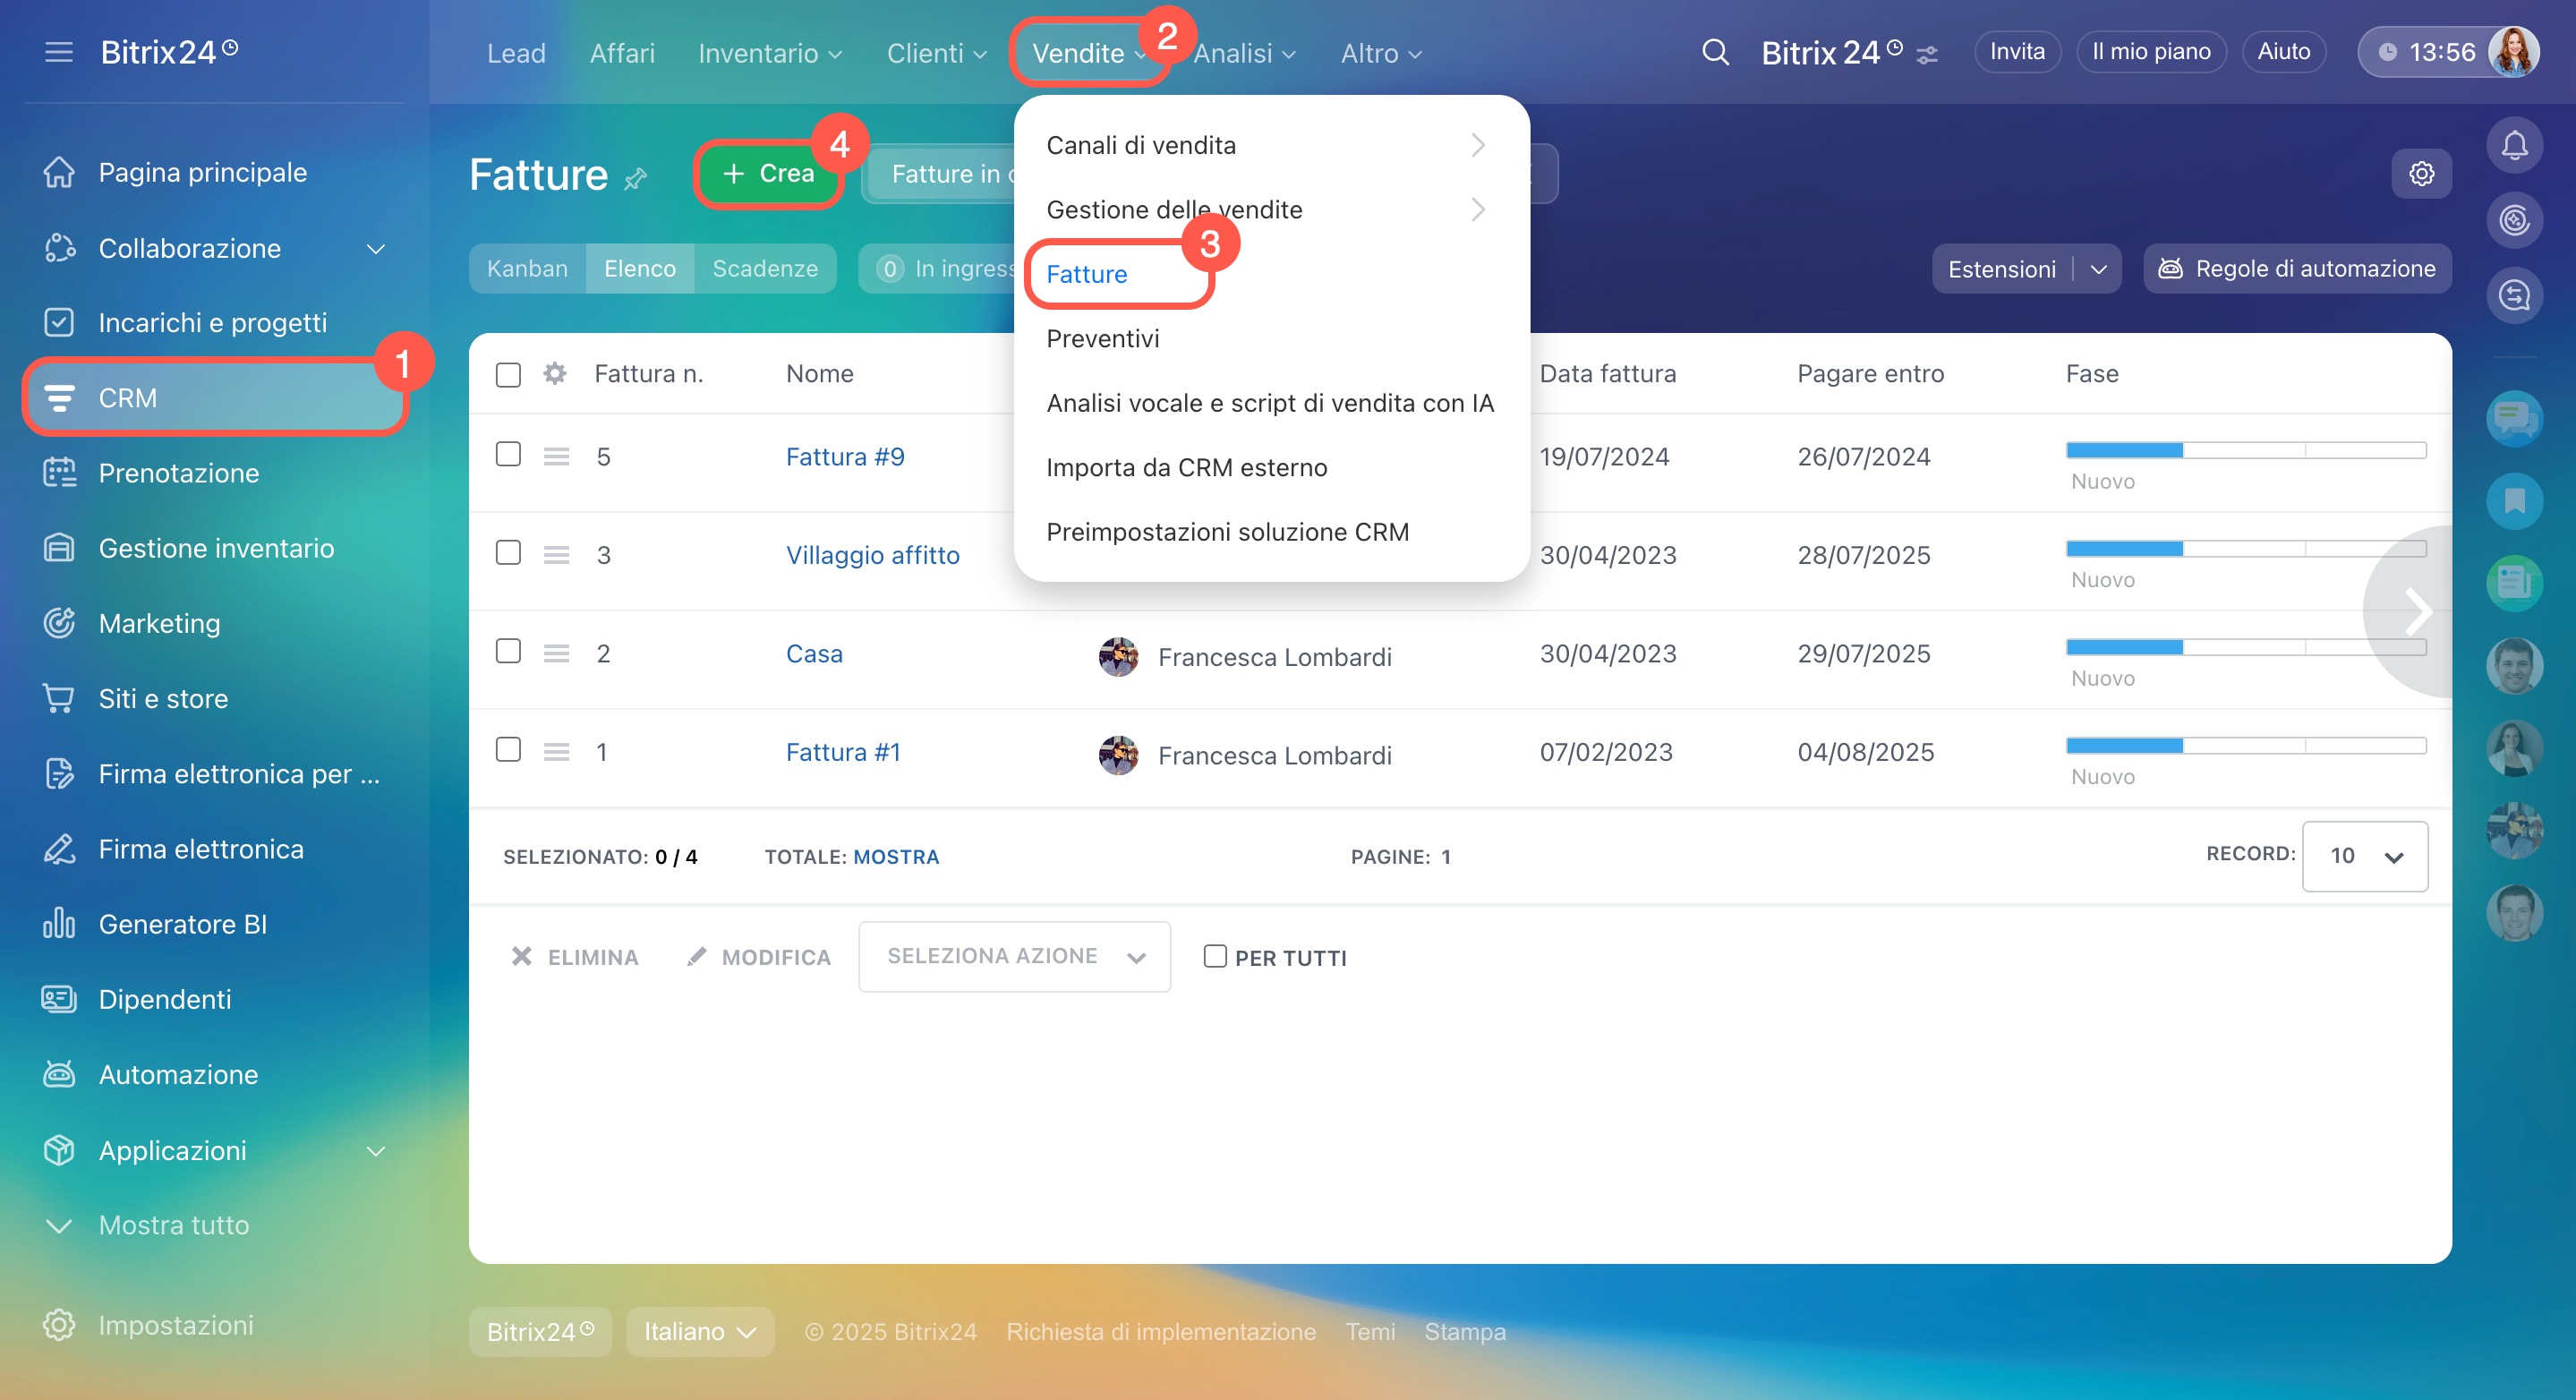
Task: Open the SELEZIONA AZIONE dropdown
Action: 1014,957
